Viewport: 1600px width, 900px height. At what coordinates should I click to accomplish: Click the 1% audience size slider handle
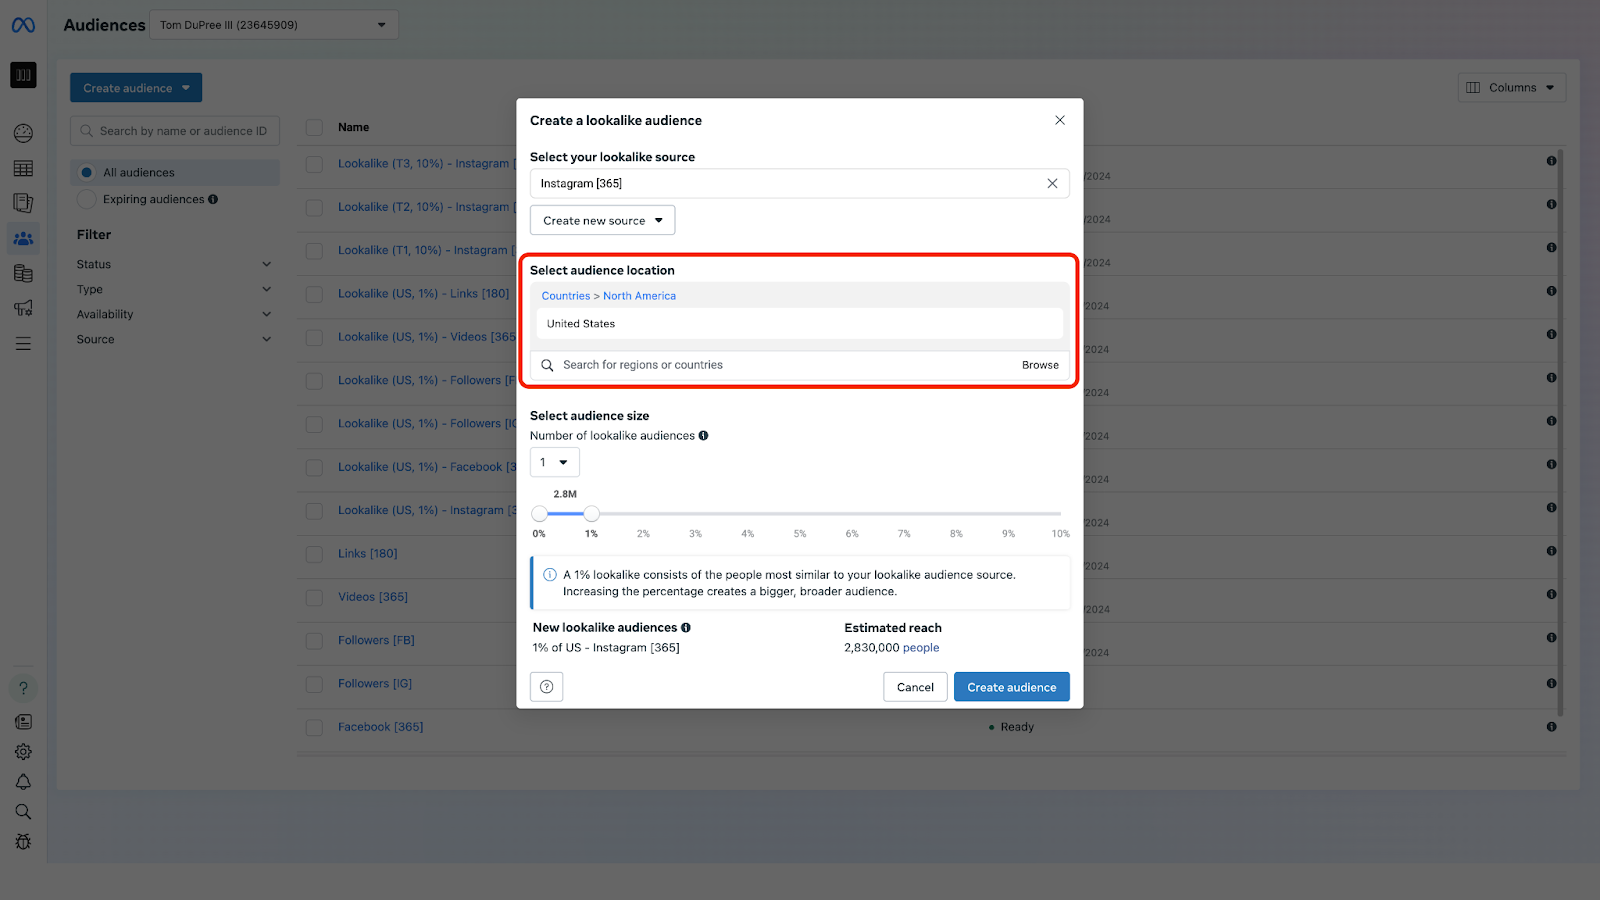tap(592, 513)
